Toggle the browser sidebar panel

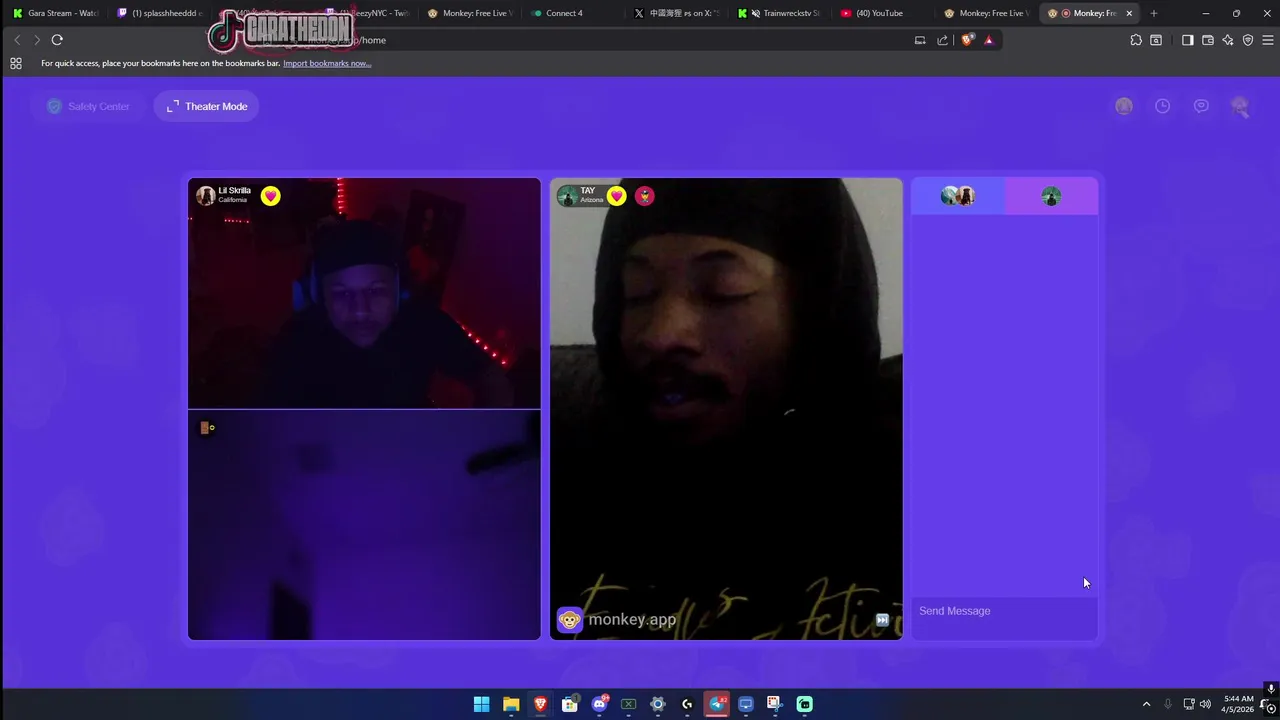coord(1187,40)
